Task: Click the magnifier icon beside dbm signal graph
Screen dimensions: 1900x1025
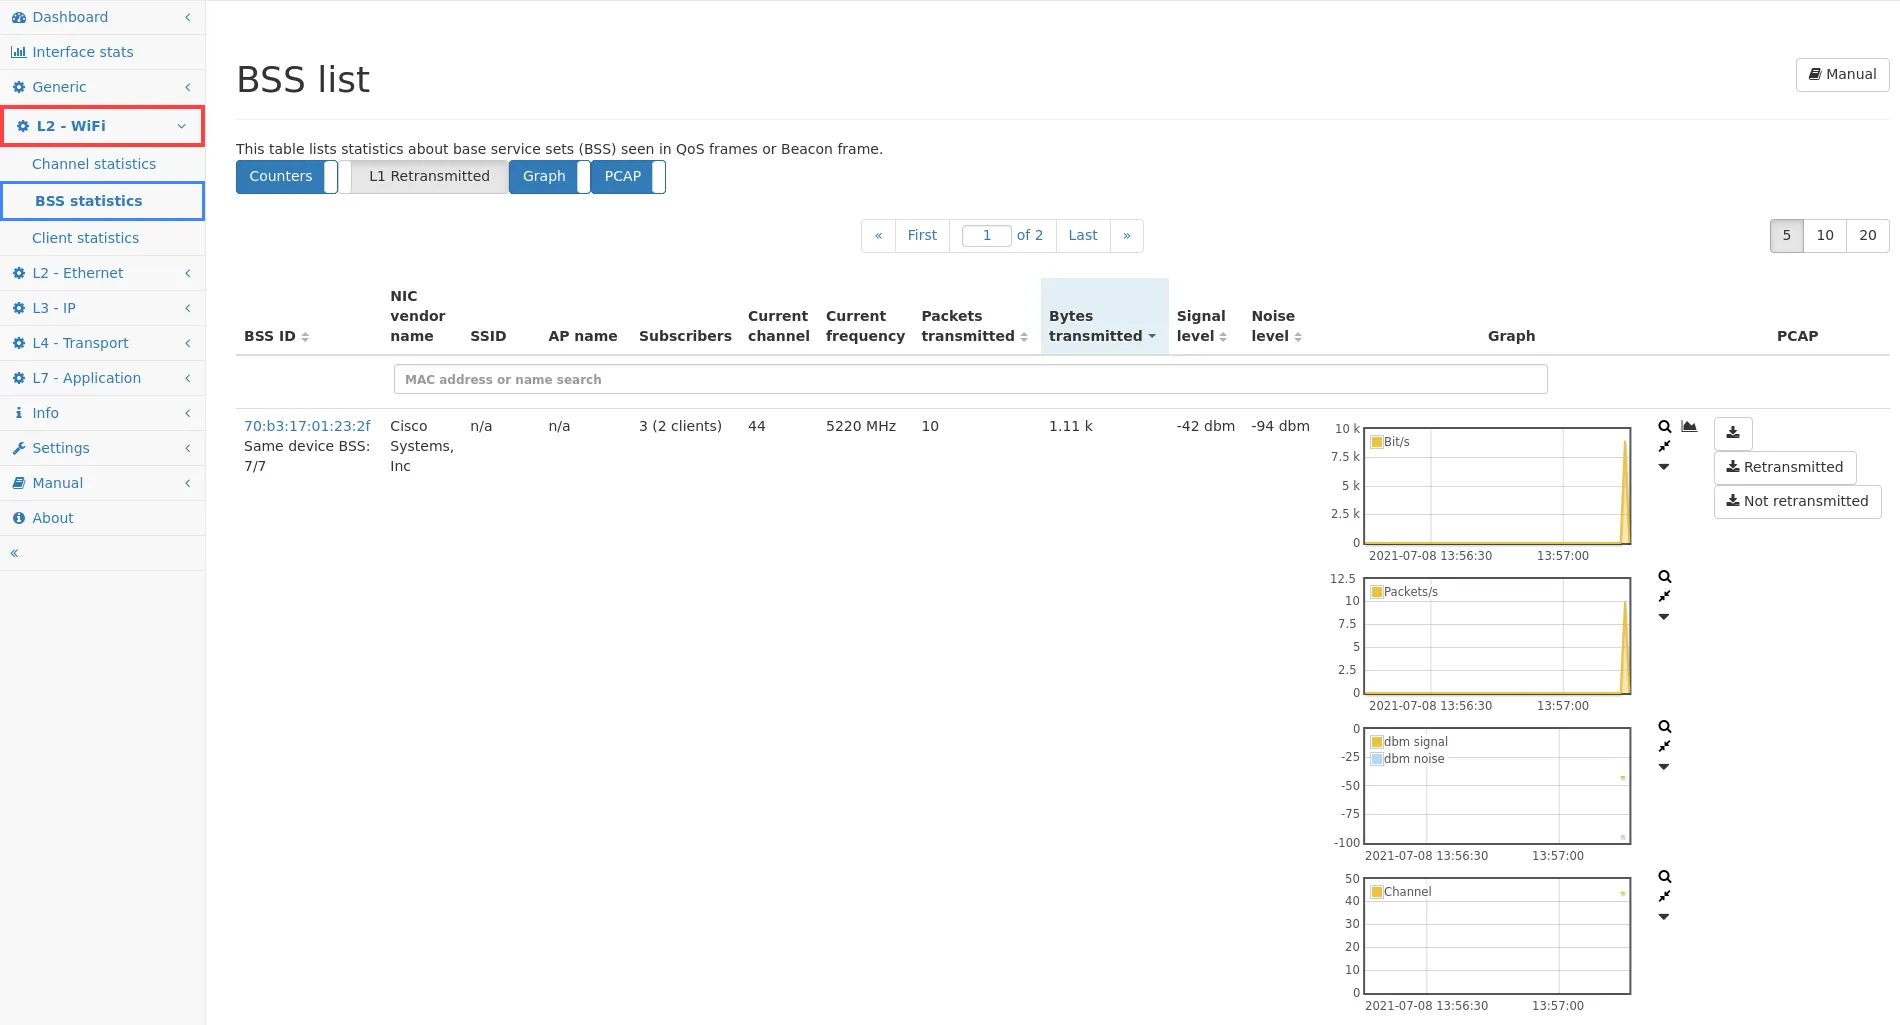Action: 1664,727
